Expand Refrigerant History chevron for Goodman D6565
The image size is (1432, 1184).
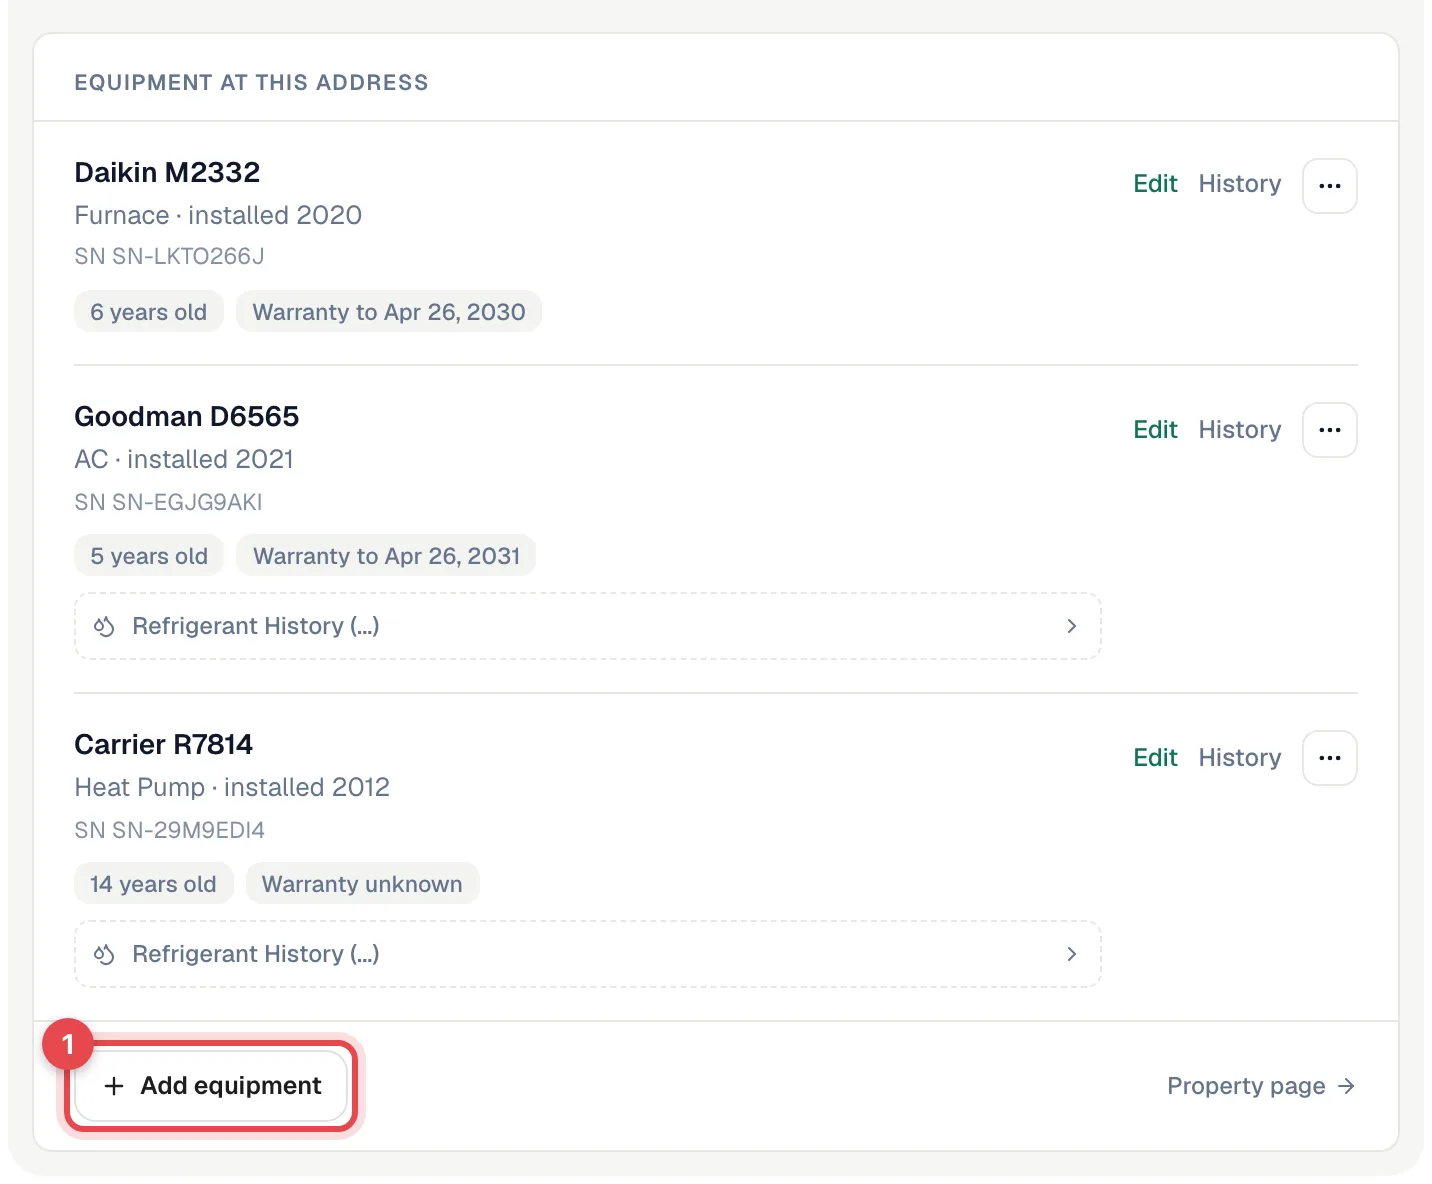[1071, 626]
